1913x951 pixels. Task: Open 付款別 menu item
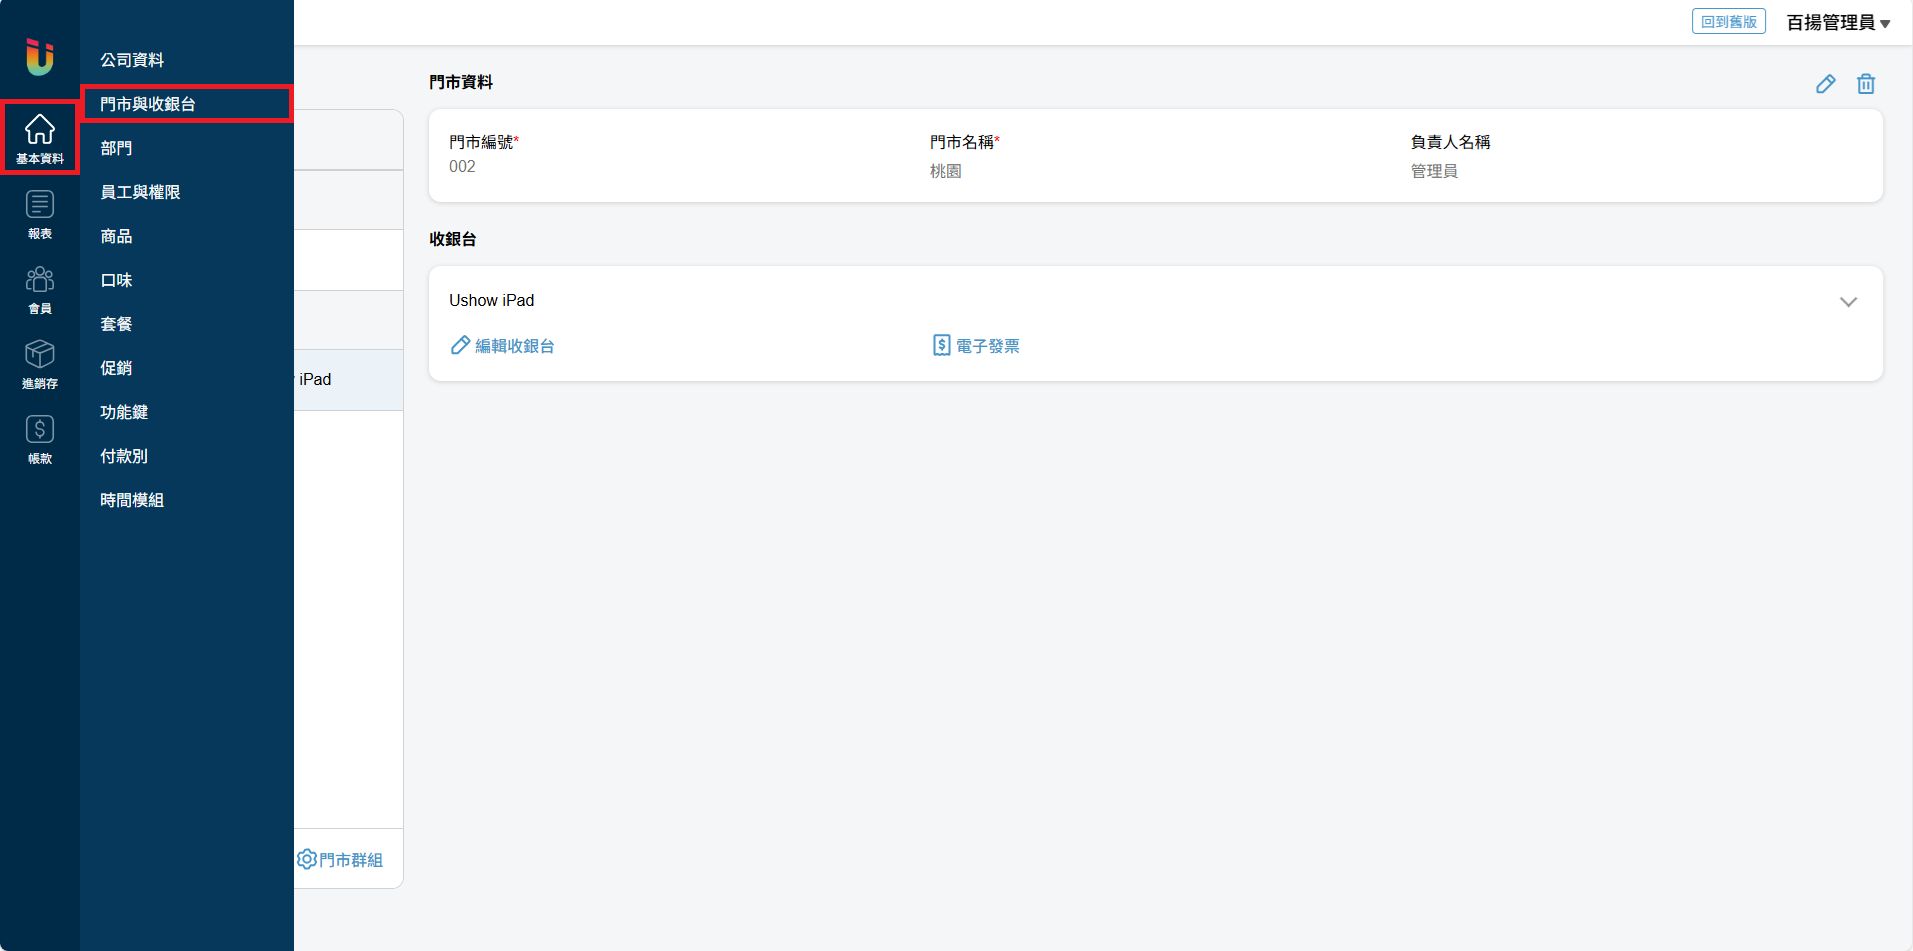pos(124,456)
